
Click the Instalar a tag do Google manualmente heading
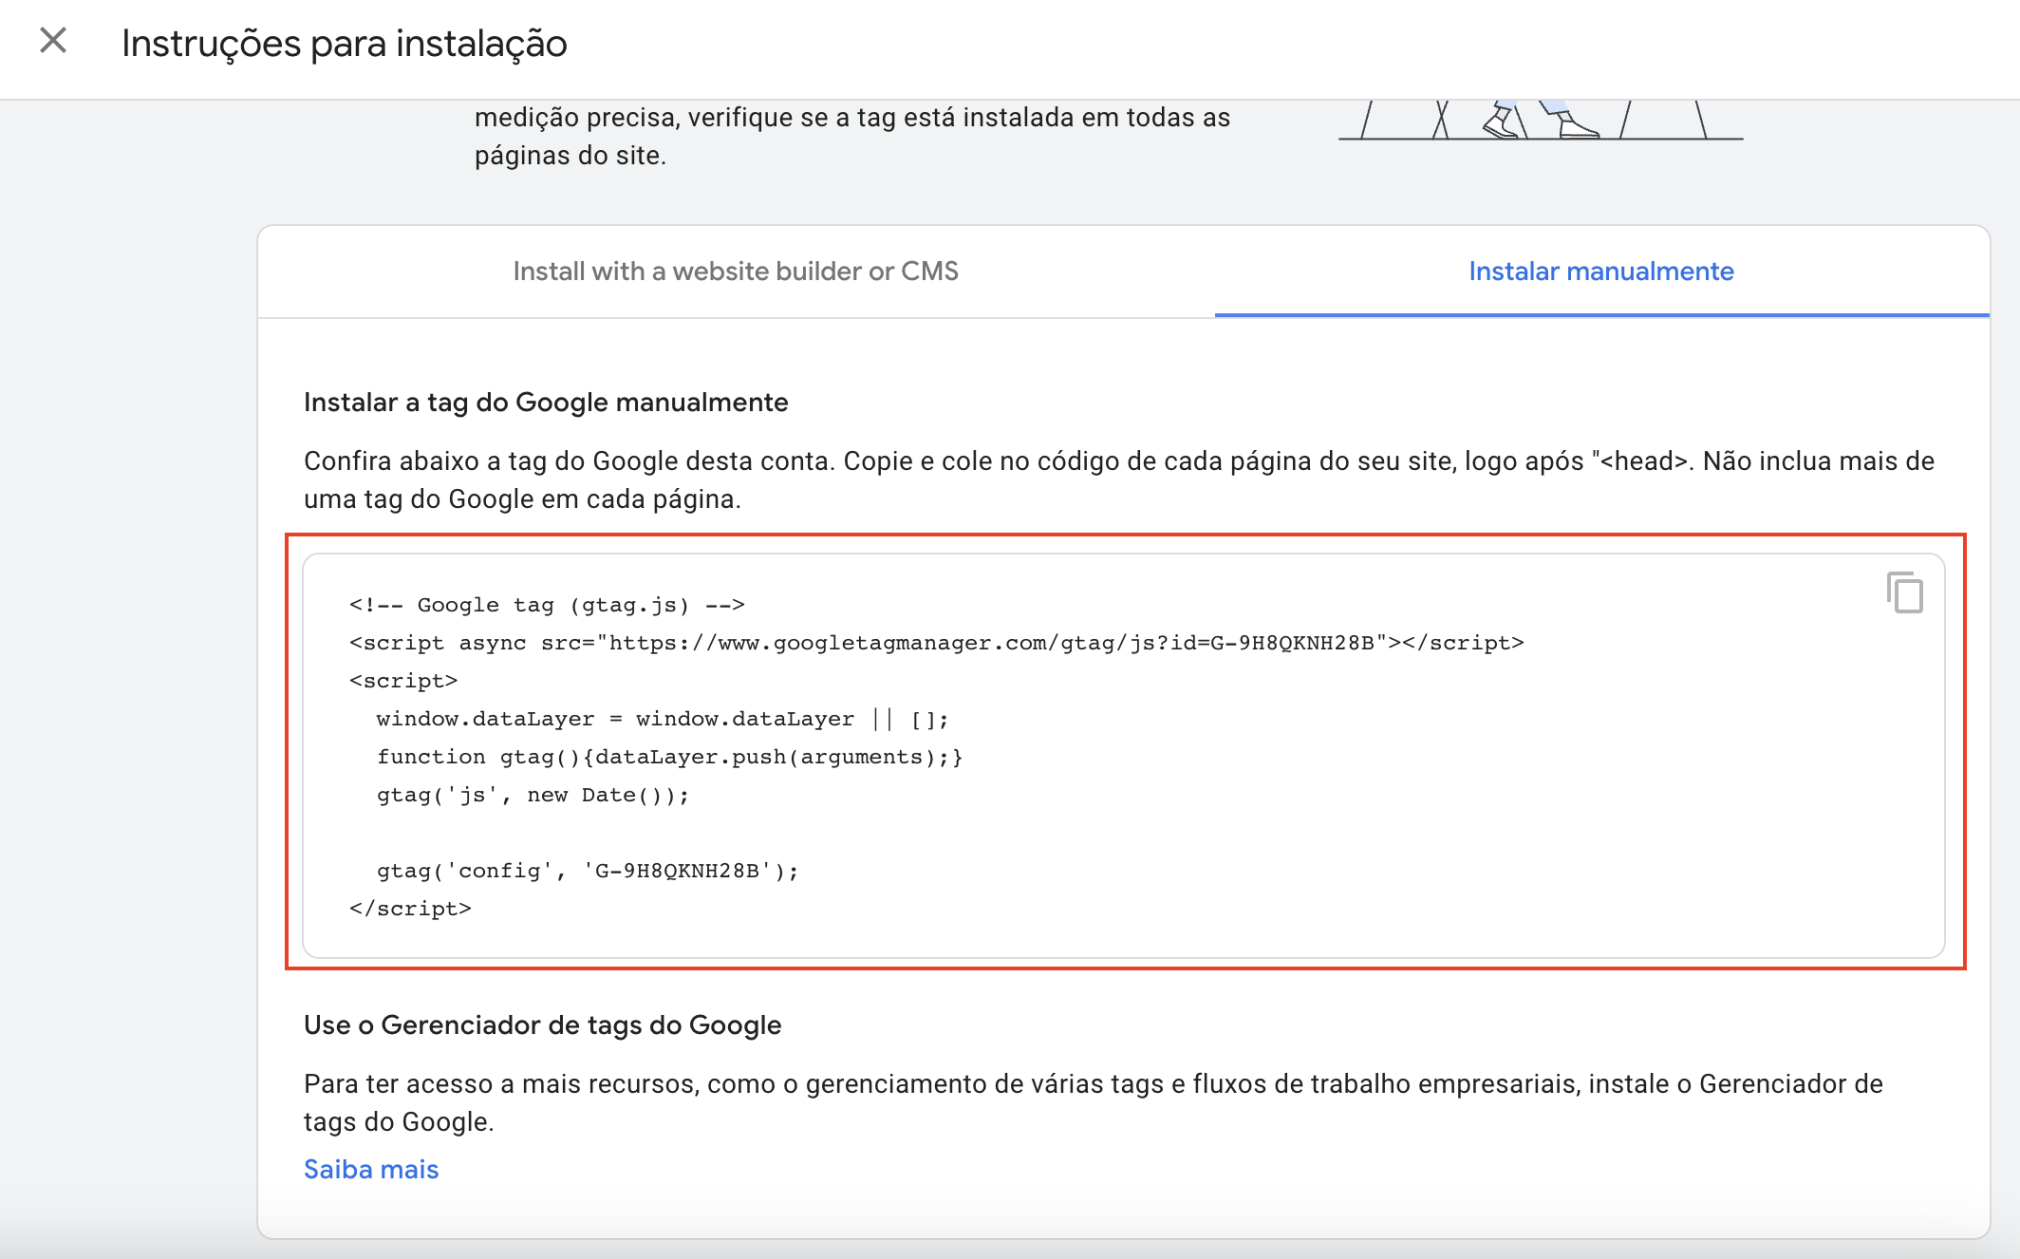pos(546,402)
